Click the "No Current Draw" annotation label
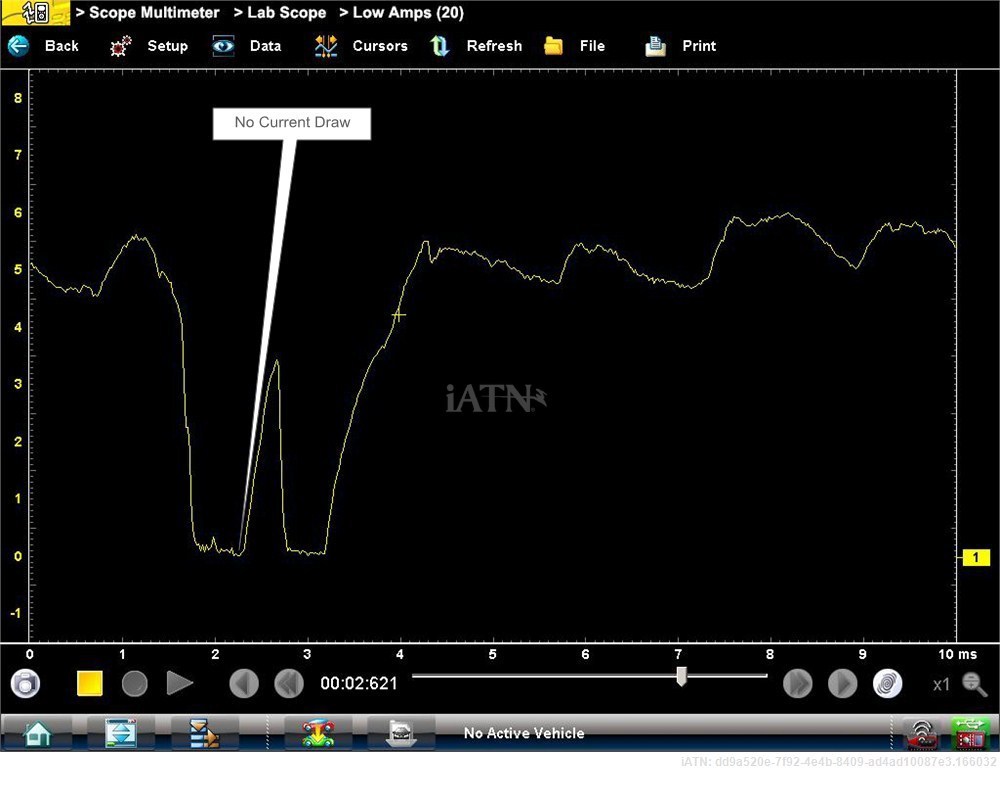Image resolution: width=1000 pixels, height=800 pixels. click(292, 123)
